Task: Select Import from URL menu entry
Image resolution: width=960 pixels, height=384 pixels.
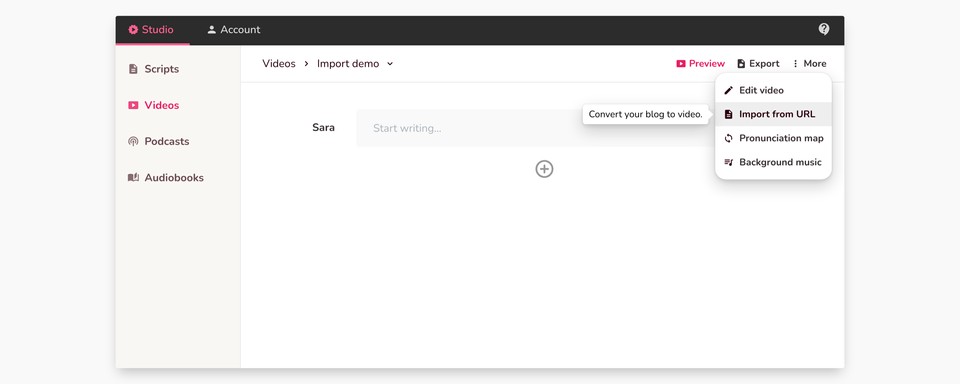Action: click(x=773, y=114)
